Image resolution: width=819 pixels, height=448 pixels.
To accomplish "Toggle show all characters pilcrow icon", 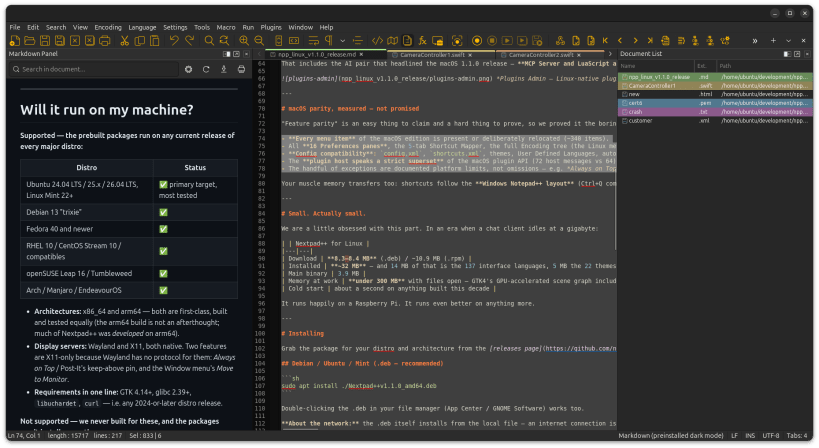I will point(329,41).
